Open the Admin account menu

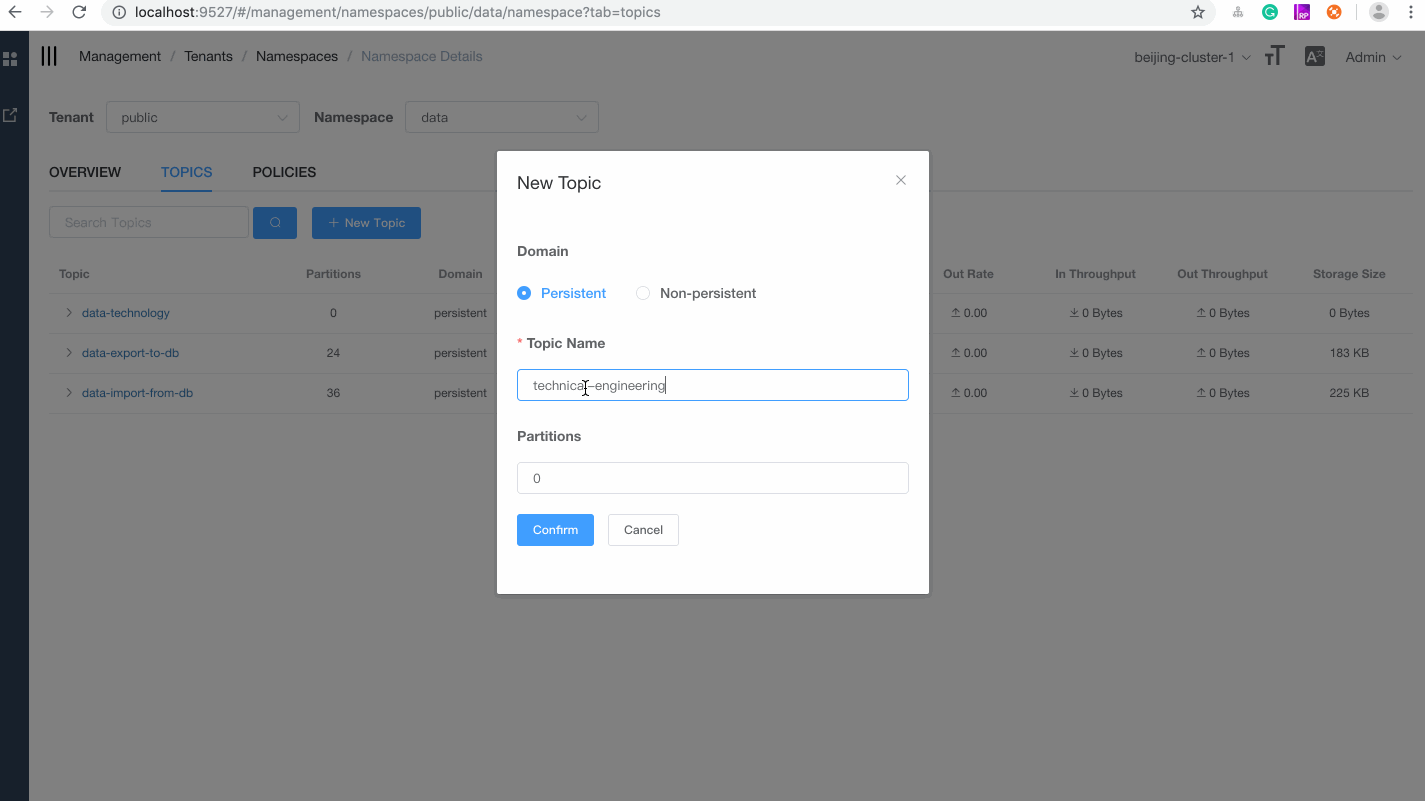(1370, 57)
